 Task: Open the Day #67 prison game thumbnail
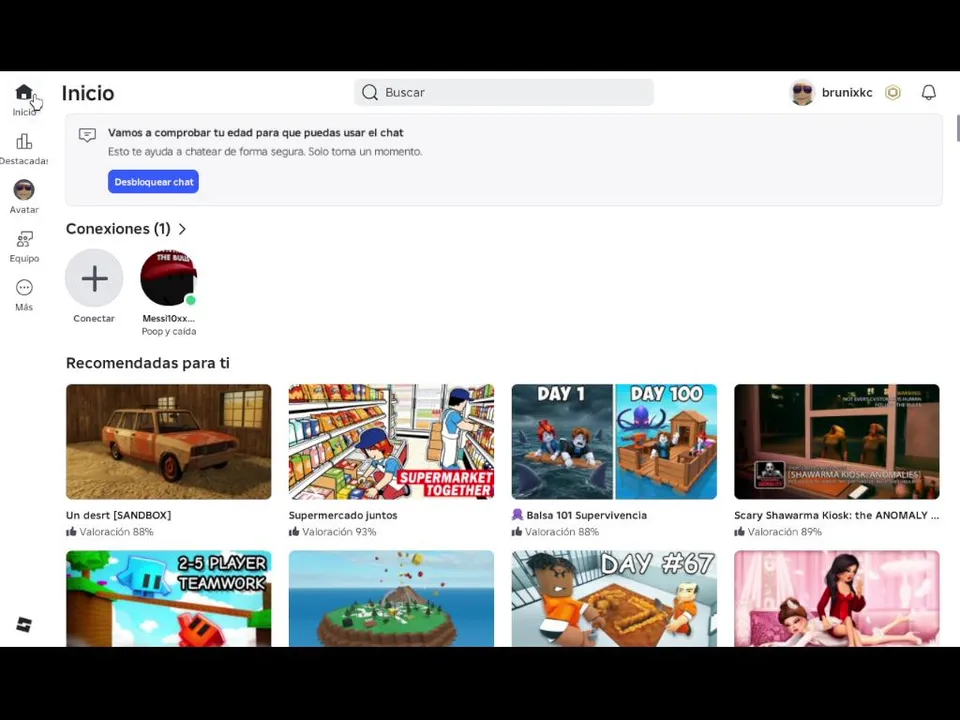point(614,598)
